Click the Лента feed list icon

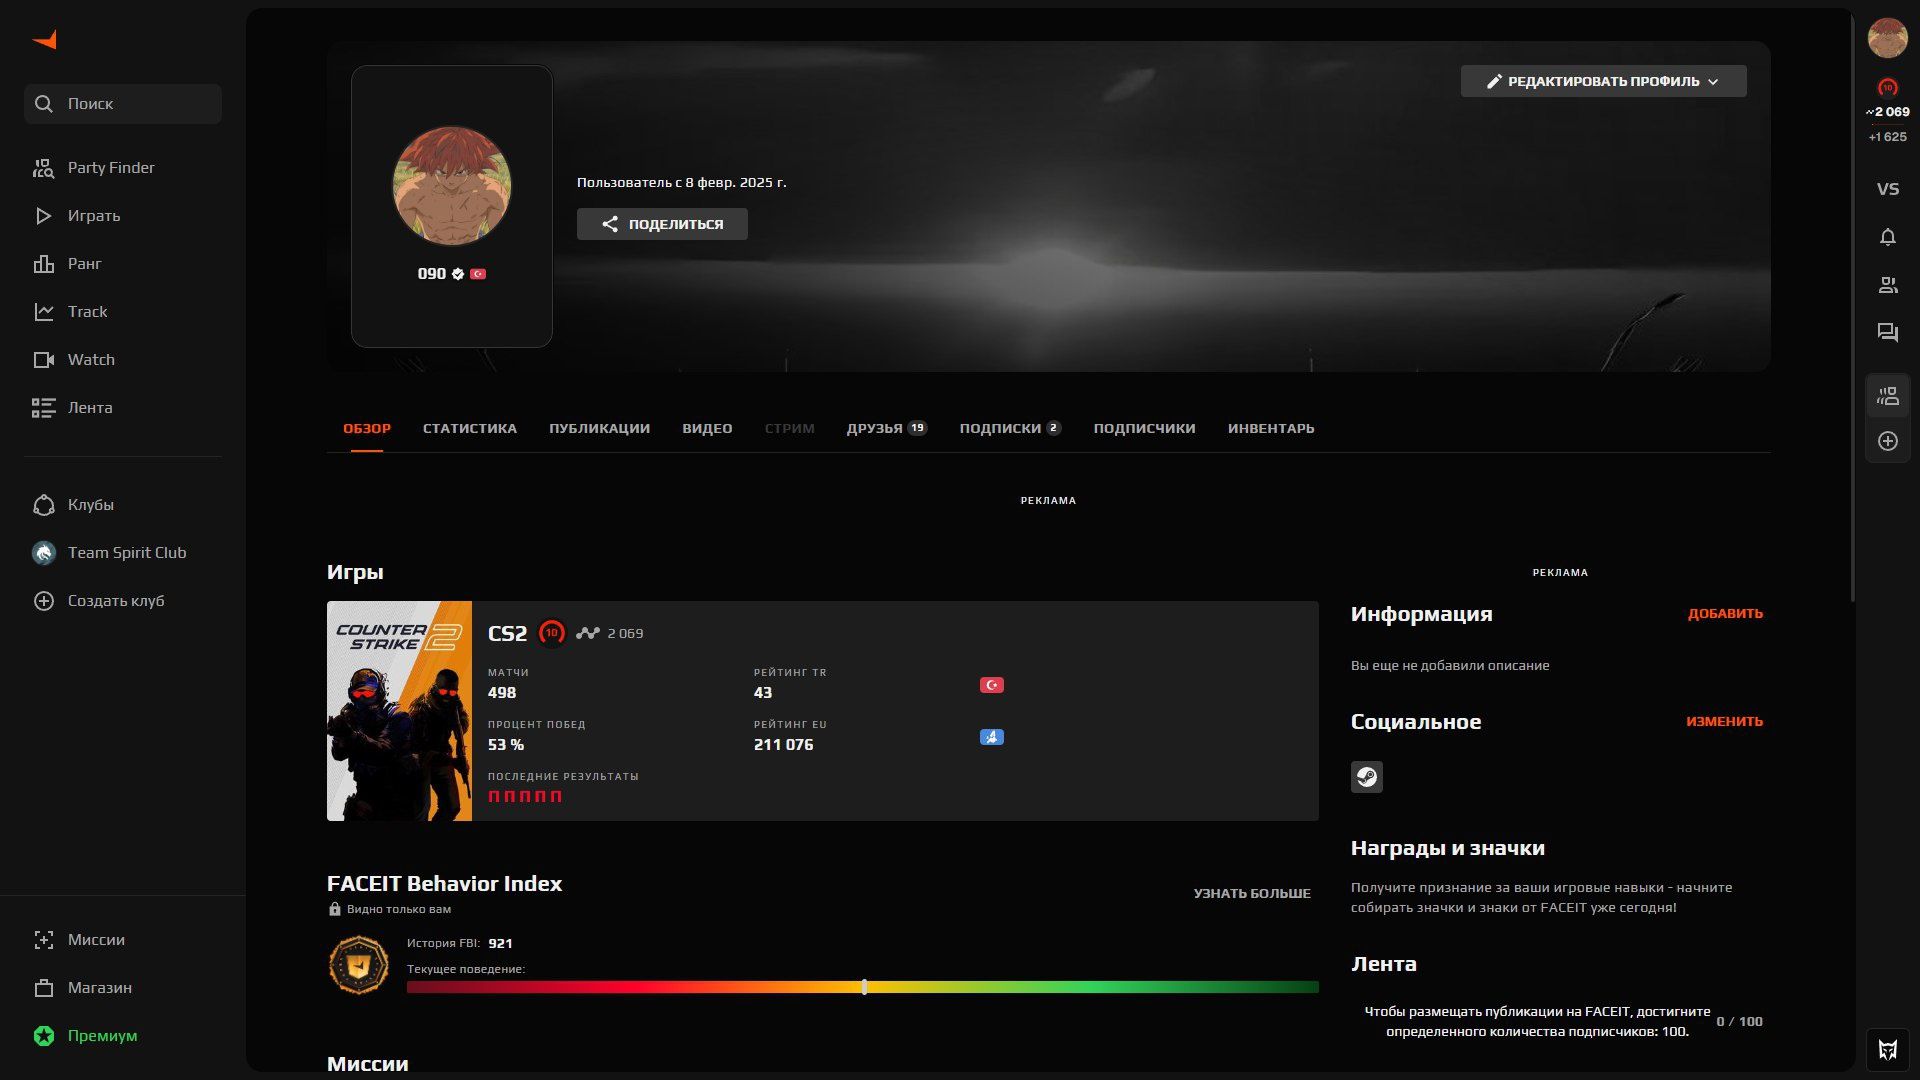point(43,408)
